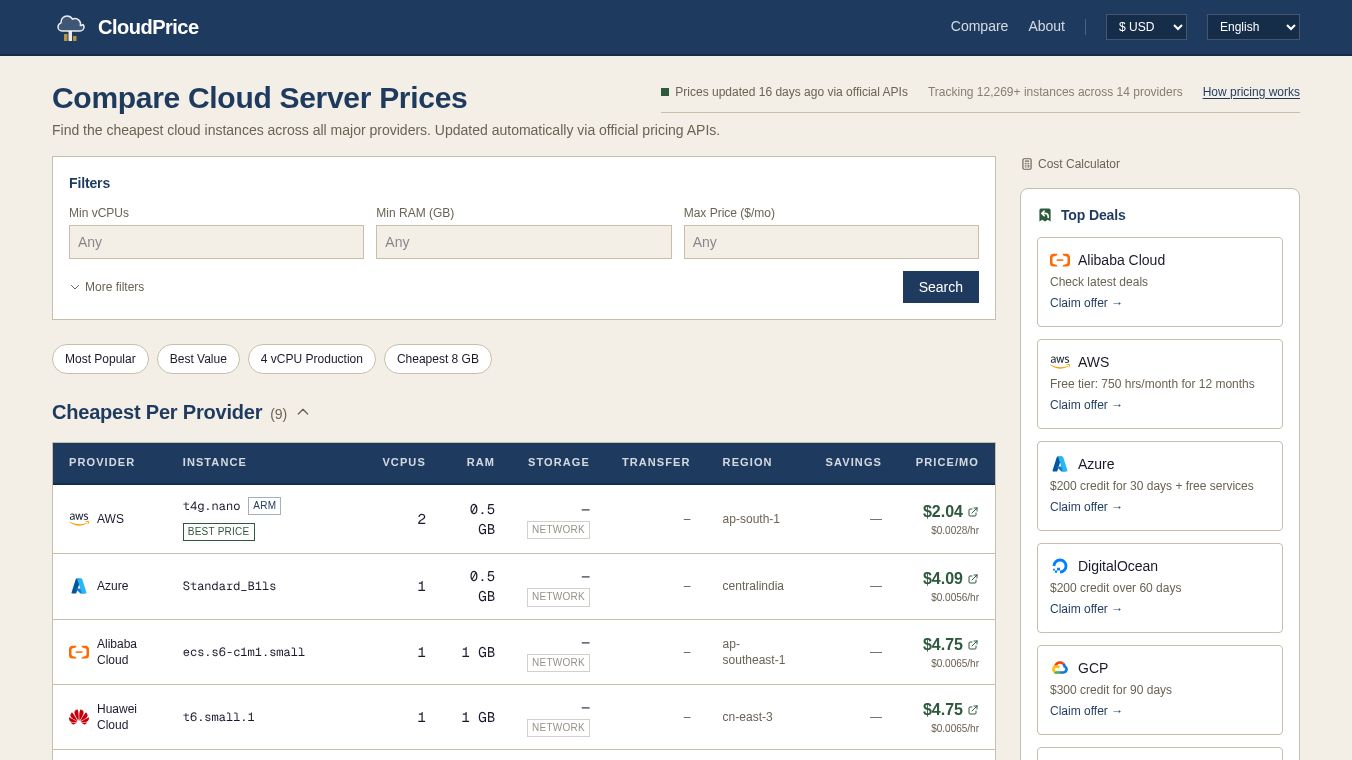Click the Azure logo in Top Deals
This screenshot has height=760, width=1352.
pyautogui.click(x=1060, y=464)
